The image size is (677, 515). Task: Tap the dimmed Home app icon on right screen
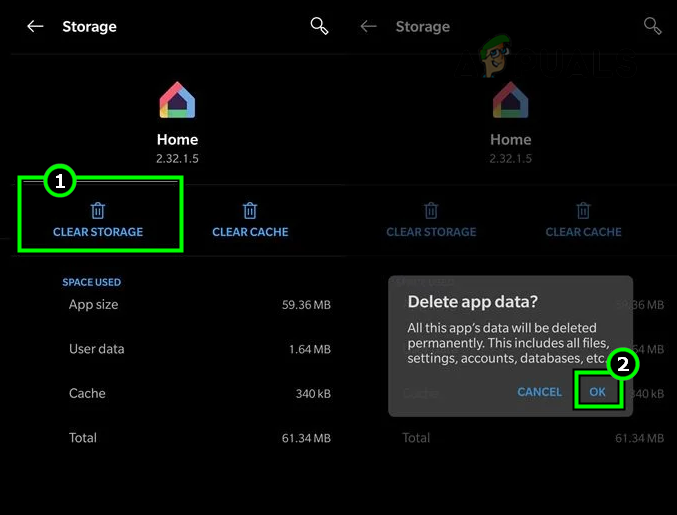[511, 100]
